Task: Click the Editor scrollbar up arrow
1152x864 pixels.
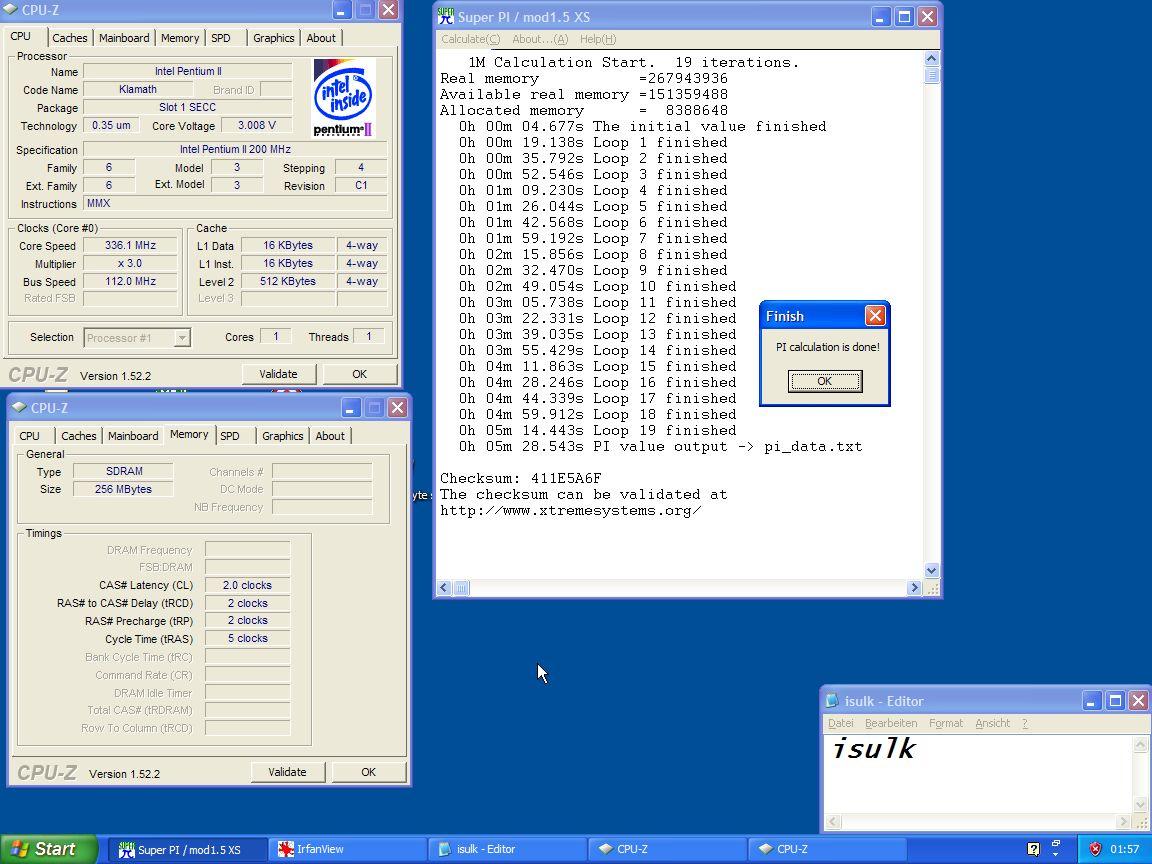Action: tap(1140, 745)
